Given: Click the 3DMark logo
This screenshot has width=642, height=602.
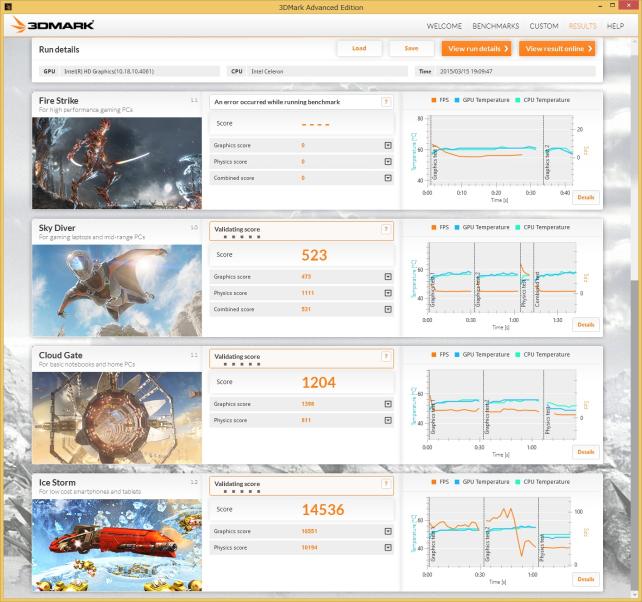Looking at the screenshot, I should click(x=52, y=25).
